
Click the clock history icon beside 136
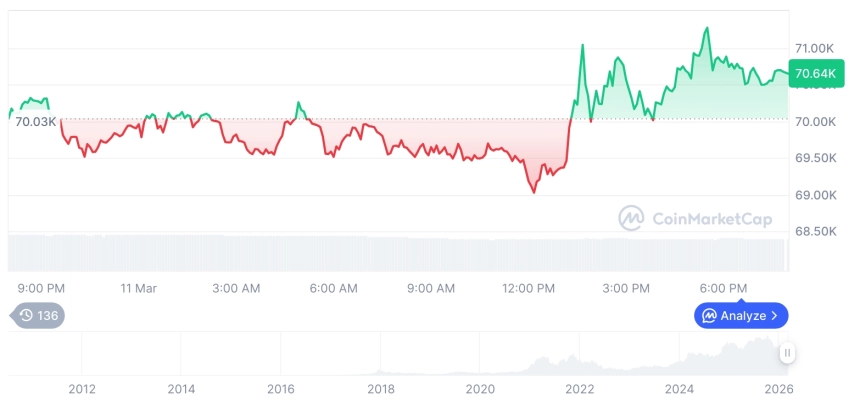[x=26, y=315]
